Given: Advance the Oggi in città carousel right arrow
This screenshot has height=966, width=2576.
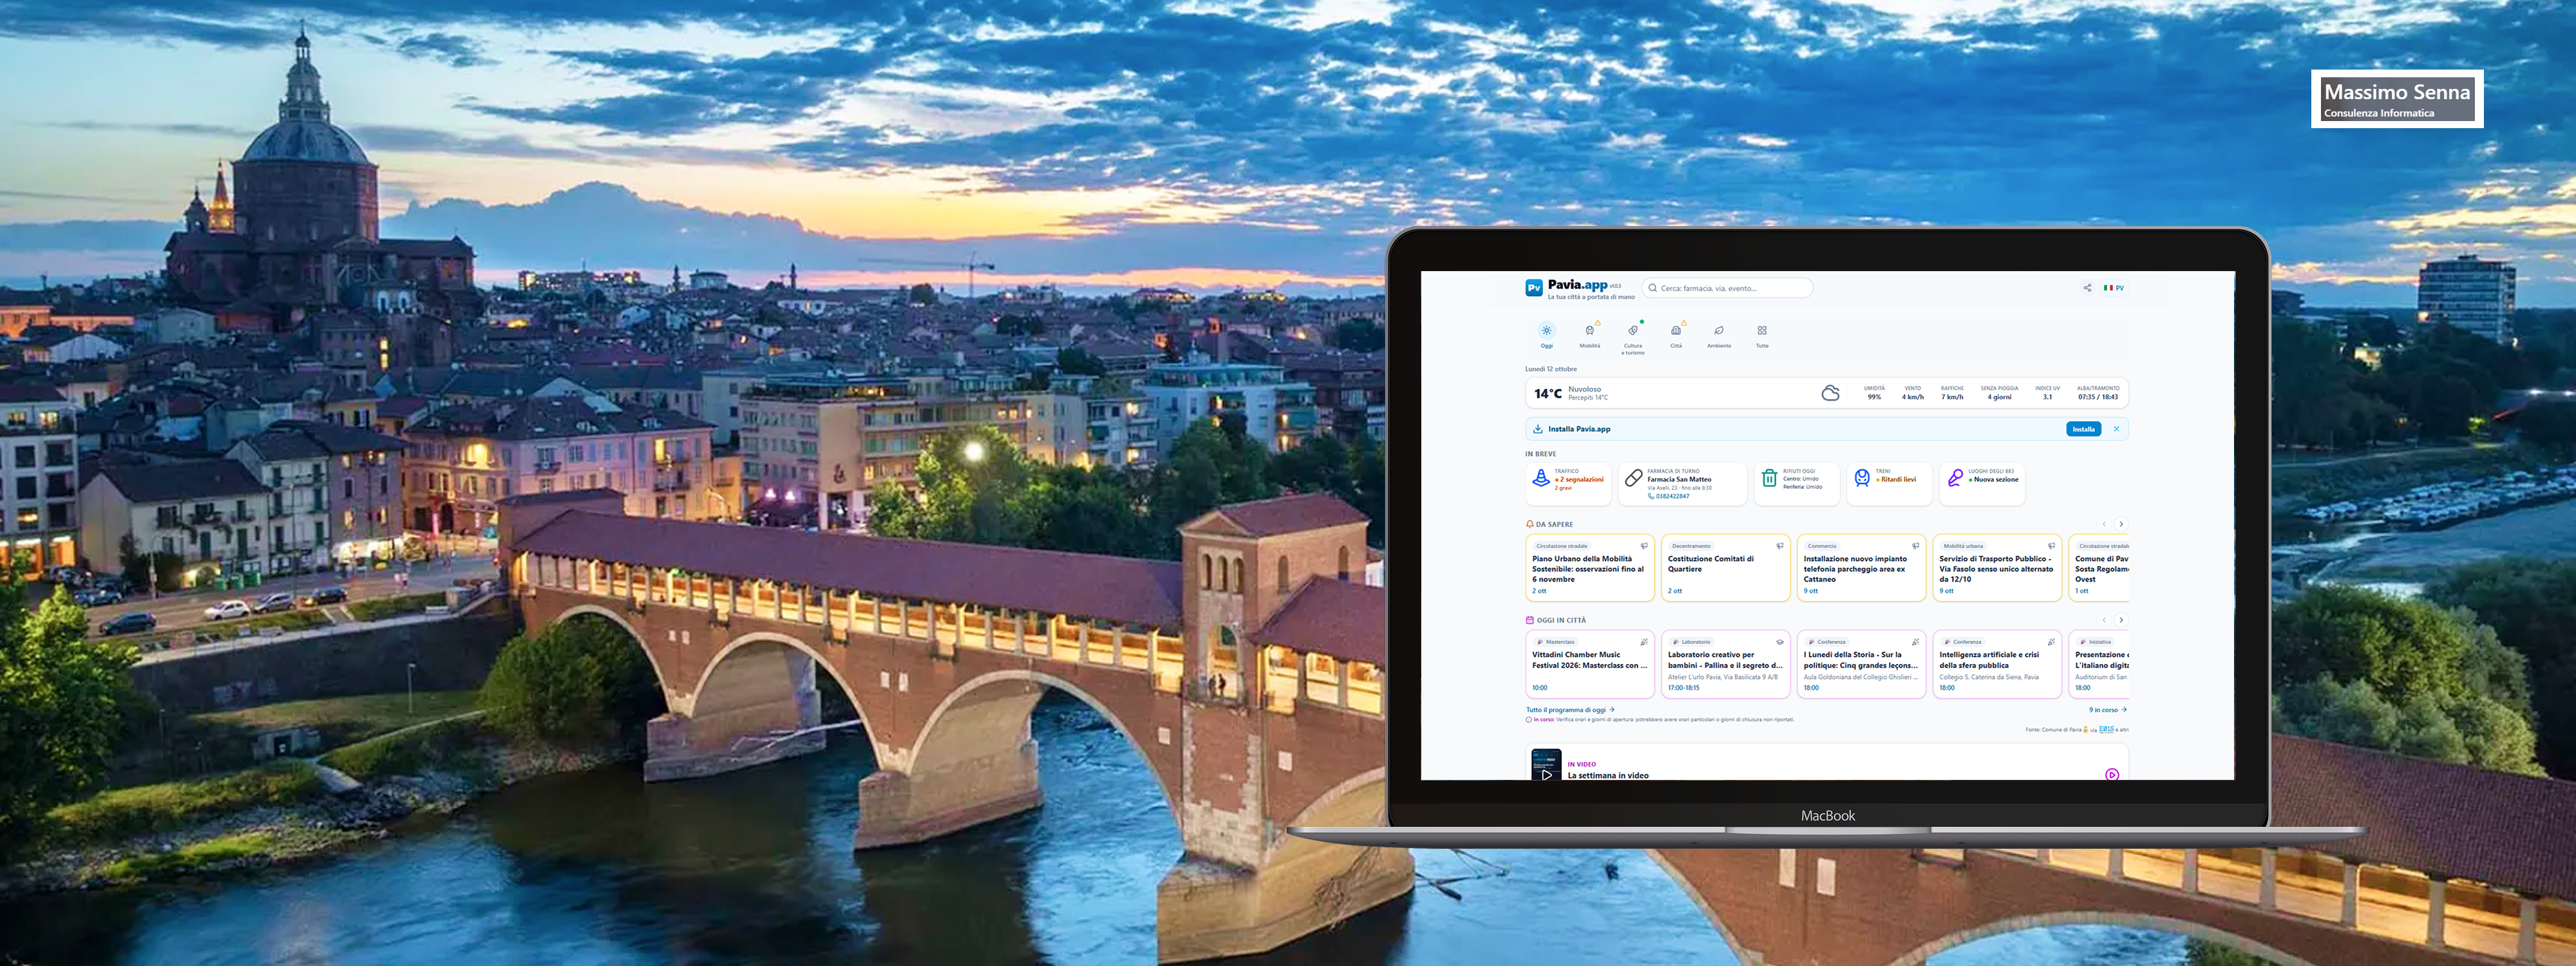Looking at the screenshot, I should (2121, 620).
